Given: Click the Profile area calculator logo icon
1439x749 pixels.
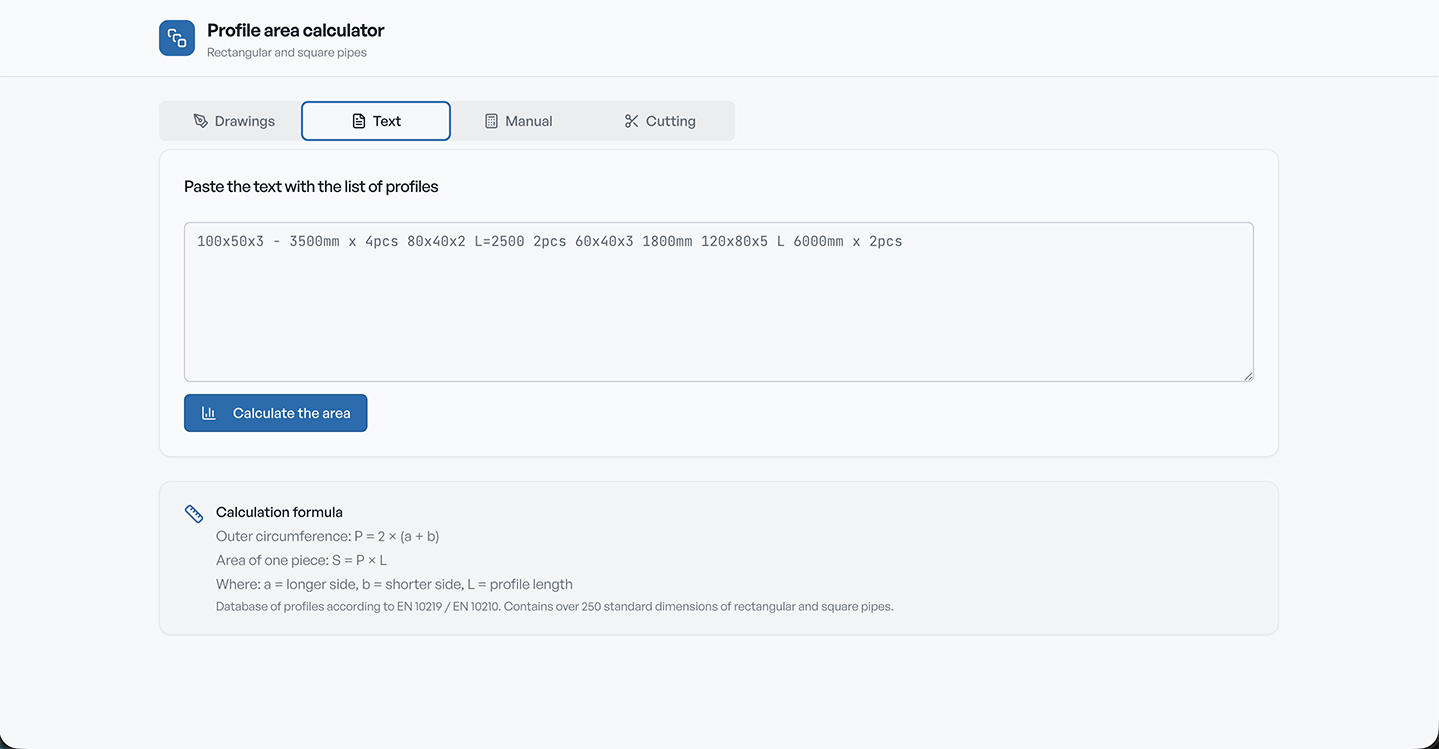Looking at the screenshot, I should coord(177,38).
